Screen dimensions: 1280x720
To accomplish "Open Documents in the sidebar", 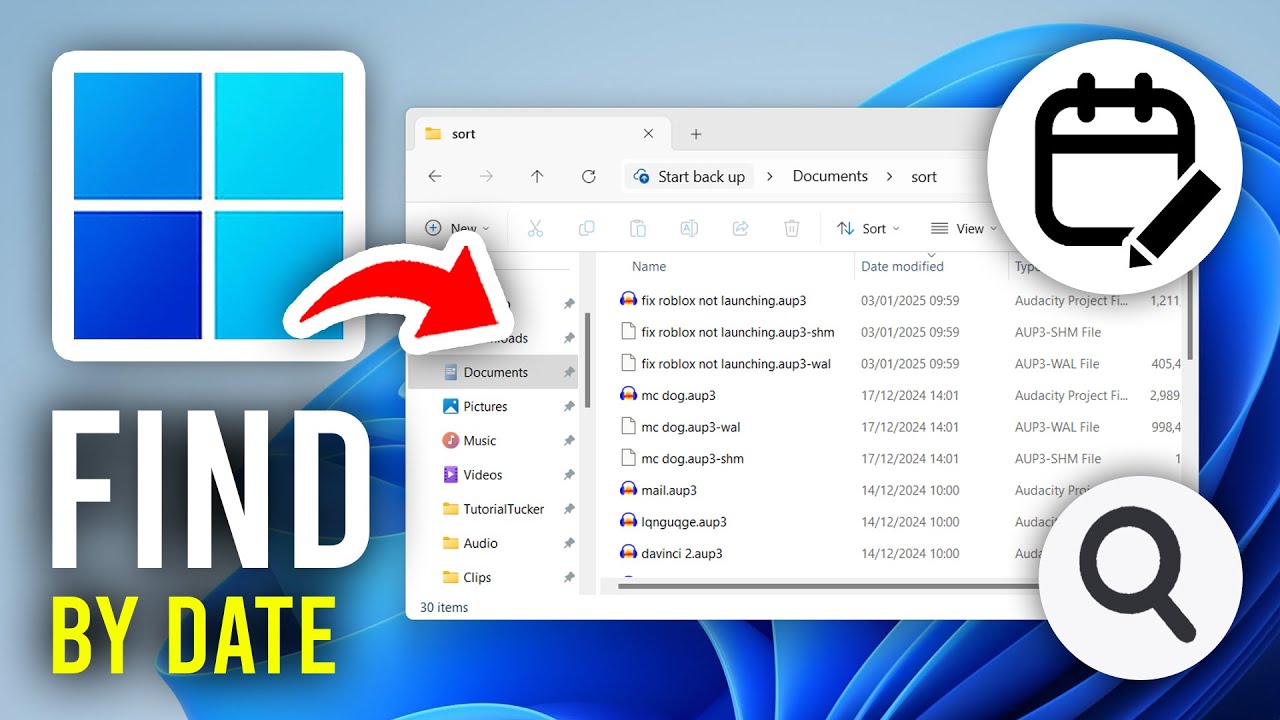I will (x=495, y=372).
